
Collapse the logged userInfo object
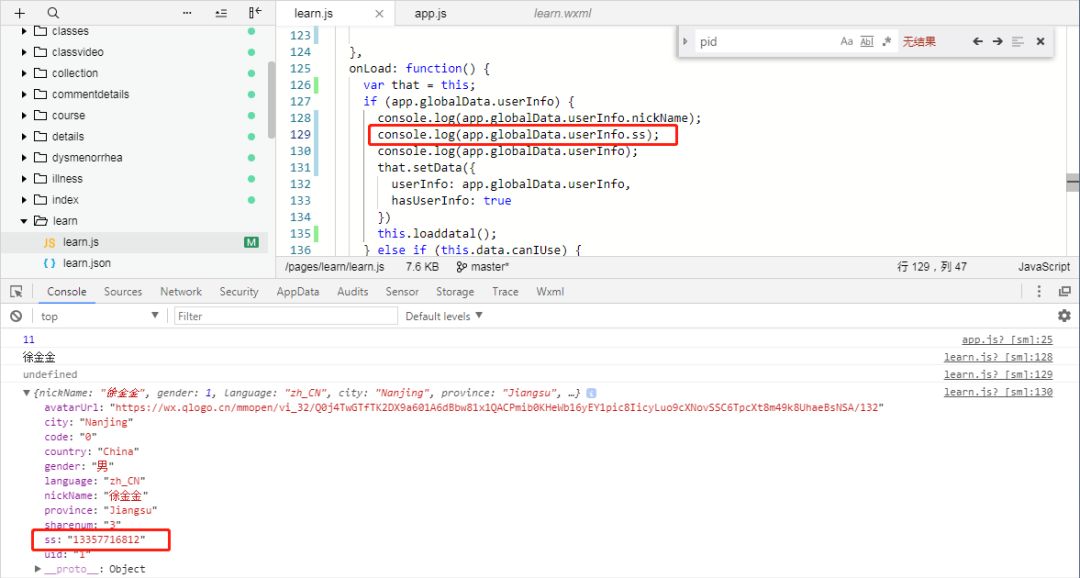[27, 393]
